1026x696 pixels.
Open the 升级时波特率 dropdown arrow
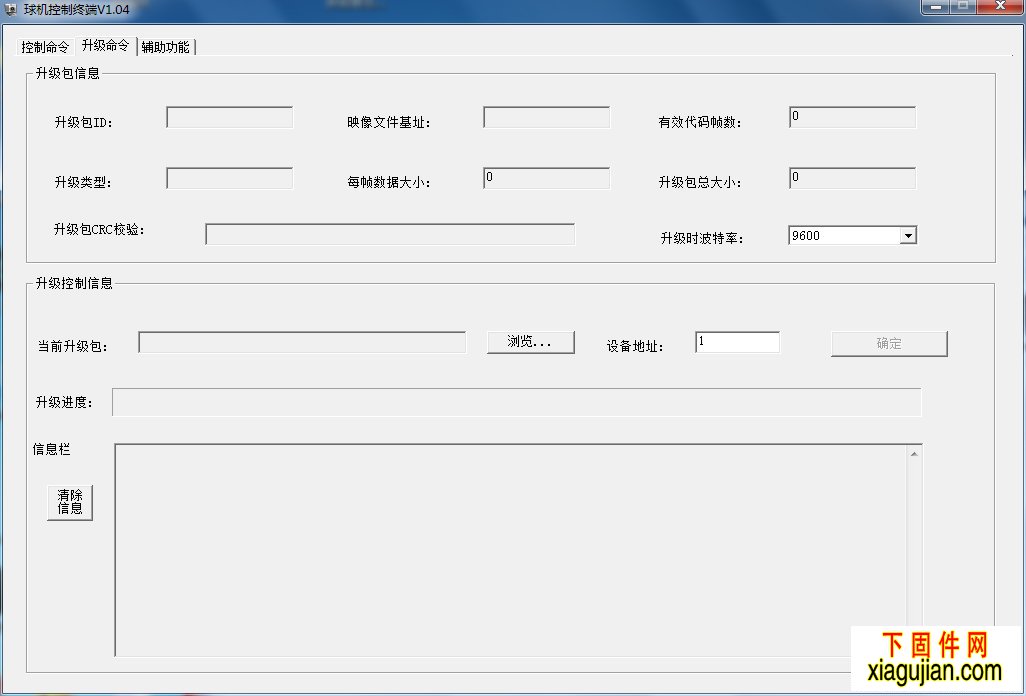(908, 235)
